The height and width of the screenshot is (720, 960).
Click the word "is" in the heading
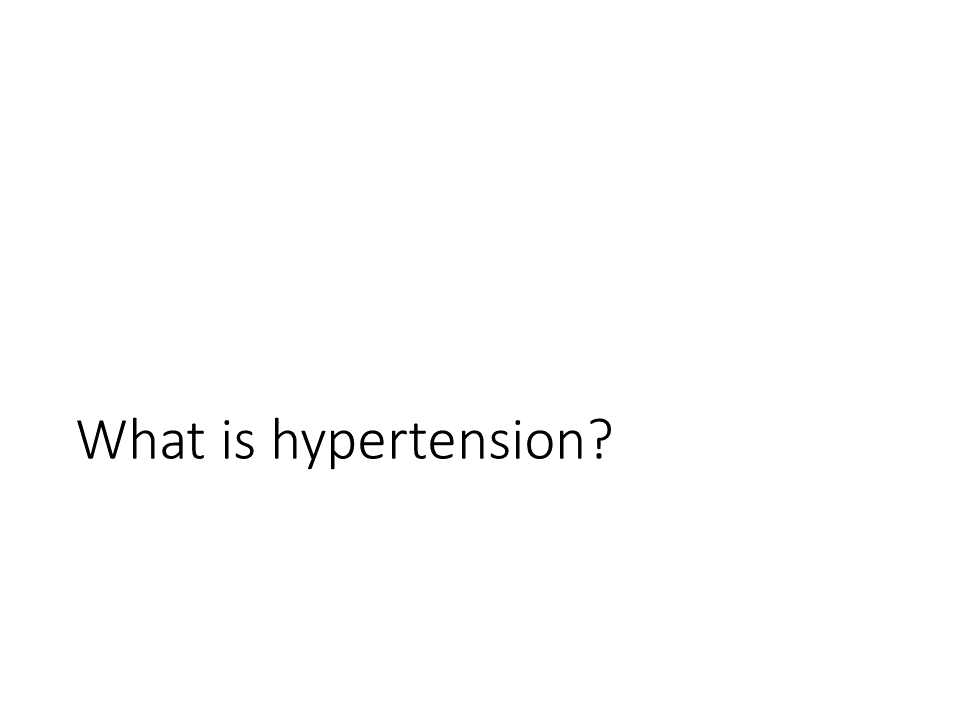tap(238, 440)
